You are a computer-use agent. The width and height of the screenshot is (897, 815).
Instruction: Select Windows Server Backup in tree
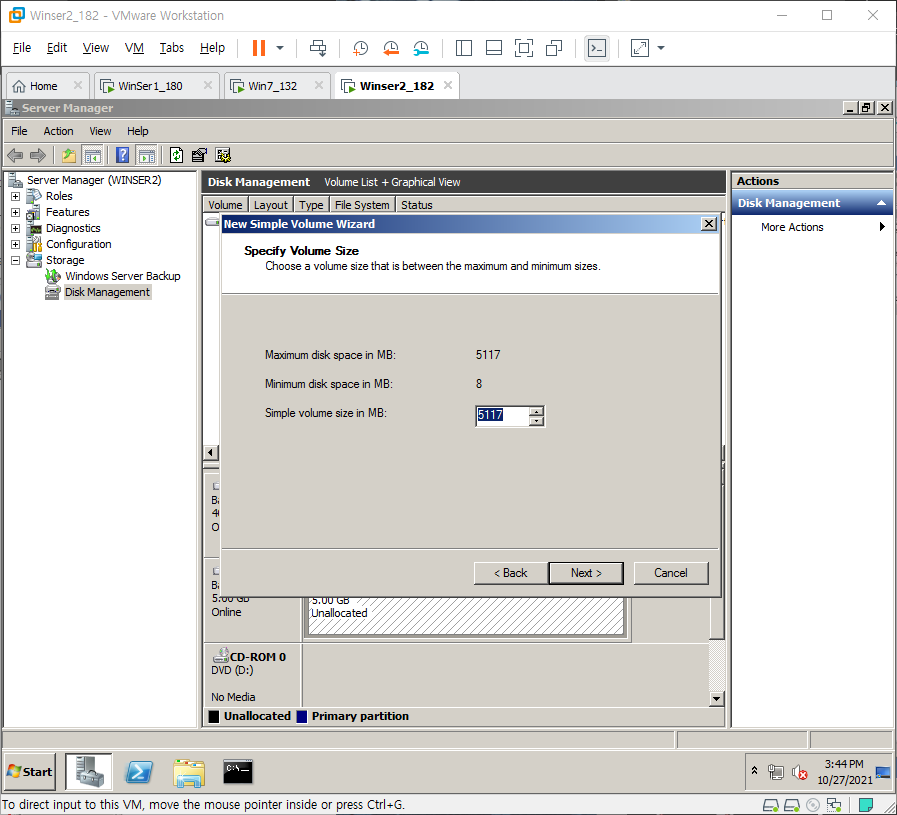click(122, 276)
